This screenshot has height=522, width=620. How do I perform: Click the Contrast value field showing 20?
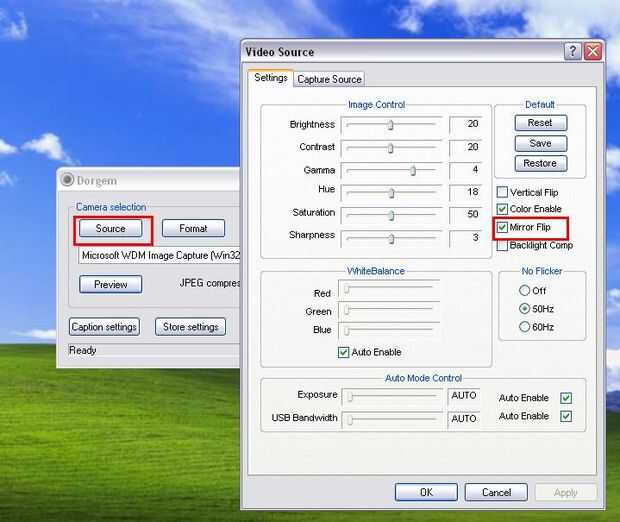tap(466, 147)
